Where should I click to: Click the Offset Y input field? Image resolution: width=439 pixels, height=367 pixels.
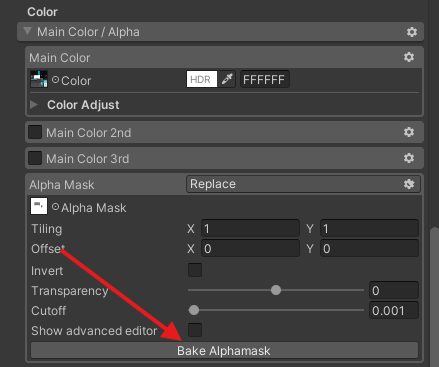point(369,249)
